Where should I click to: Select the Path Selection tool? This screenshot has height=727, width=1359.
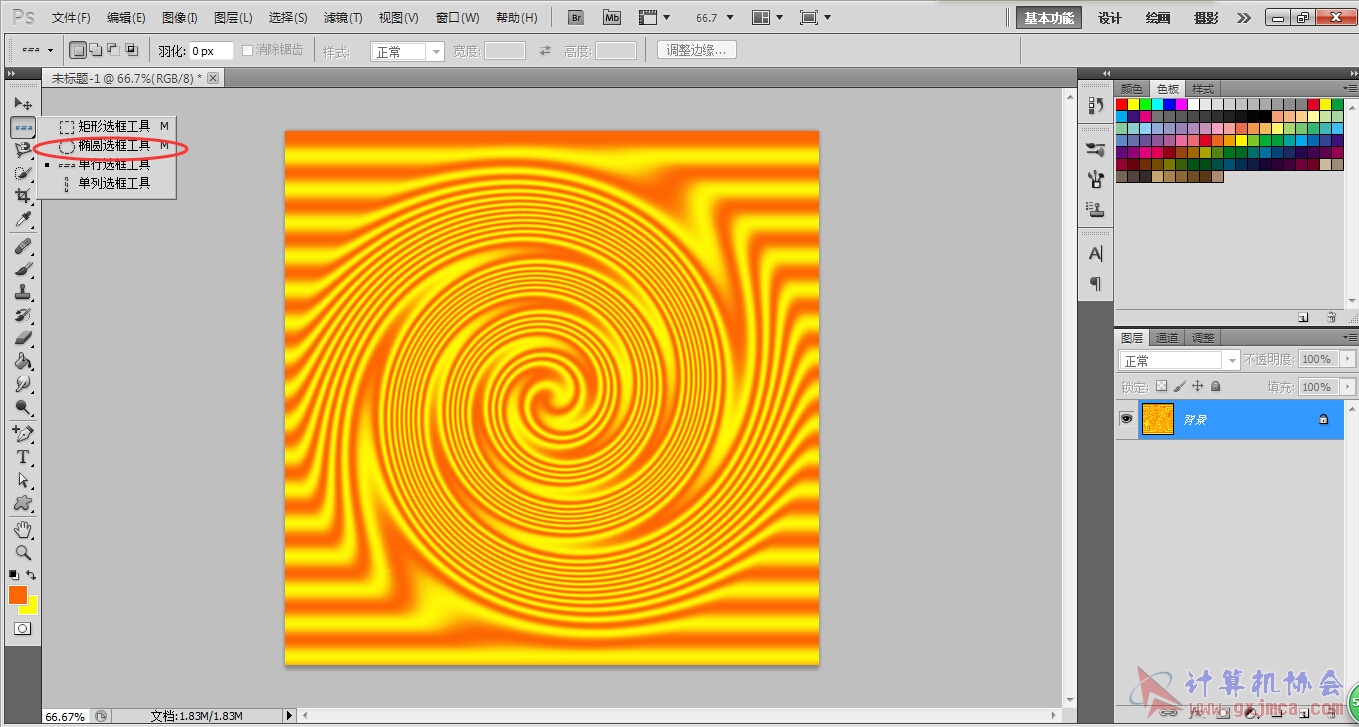pyautogui.click(x=23, y=480)
